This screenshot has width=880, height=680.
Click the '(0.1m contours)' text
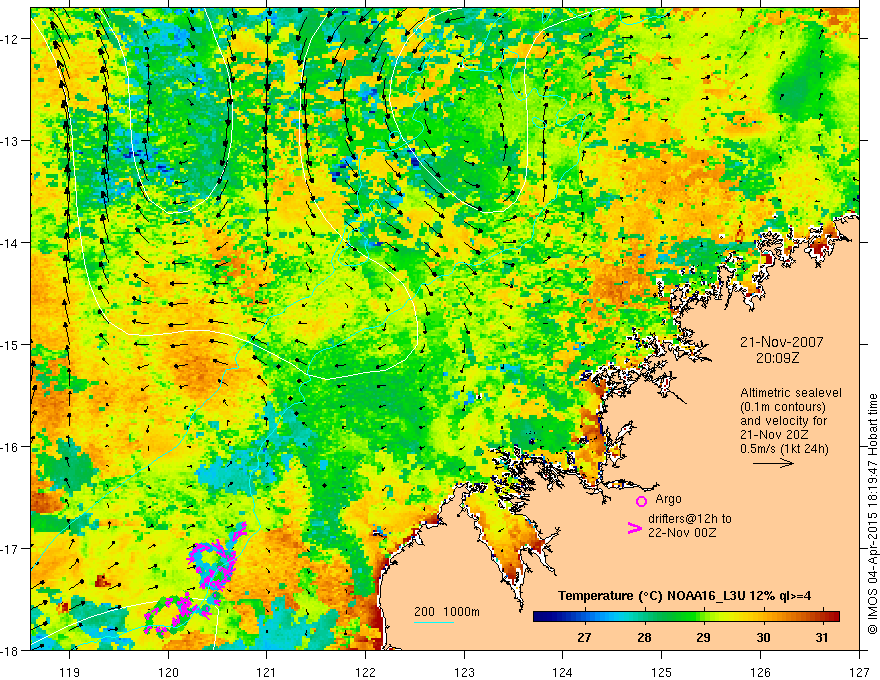coord(783,407)
